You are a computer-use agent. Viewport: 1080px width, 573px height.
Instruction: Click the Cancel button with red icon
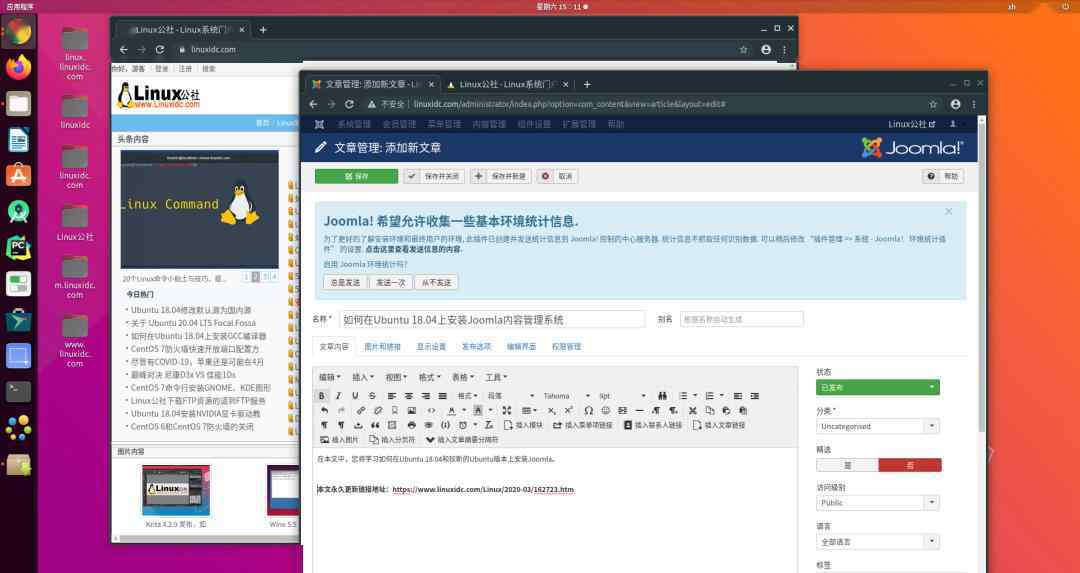point(557,176)
